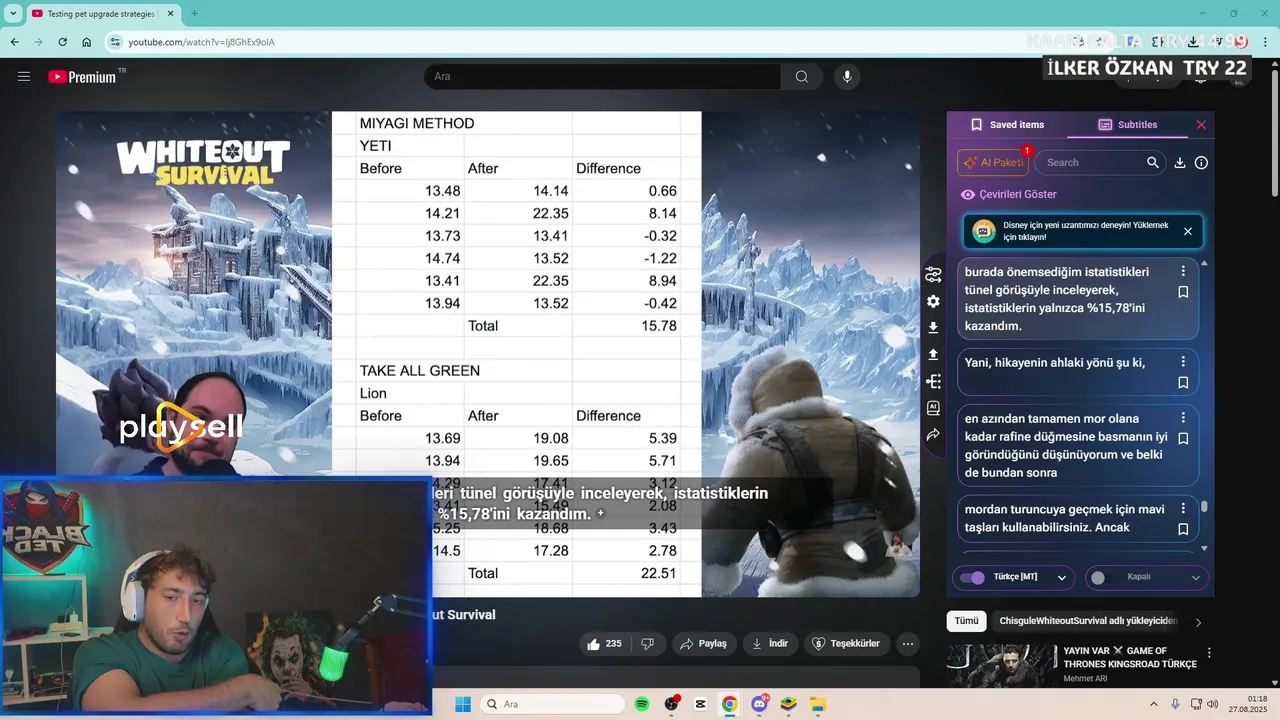Click the 'Teşekkürler' thanks button

point(846,644)
